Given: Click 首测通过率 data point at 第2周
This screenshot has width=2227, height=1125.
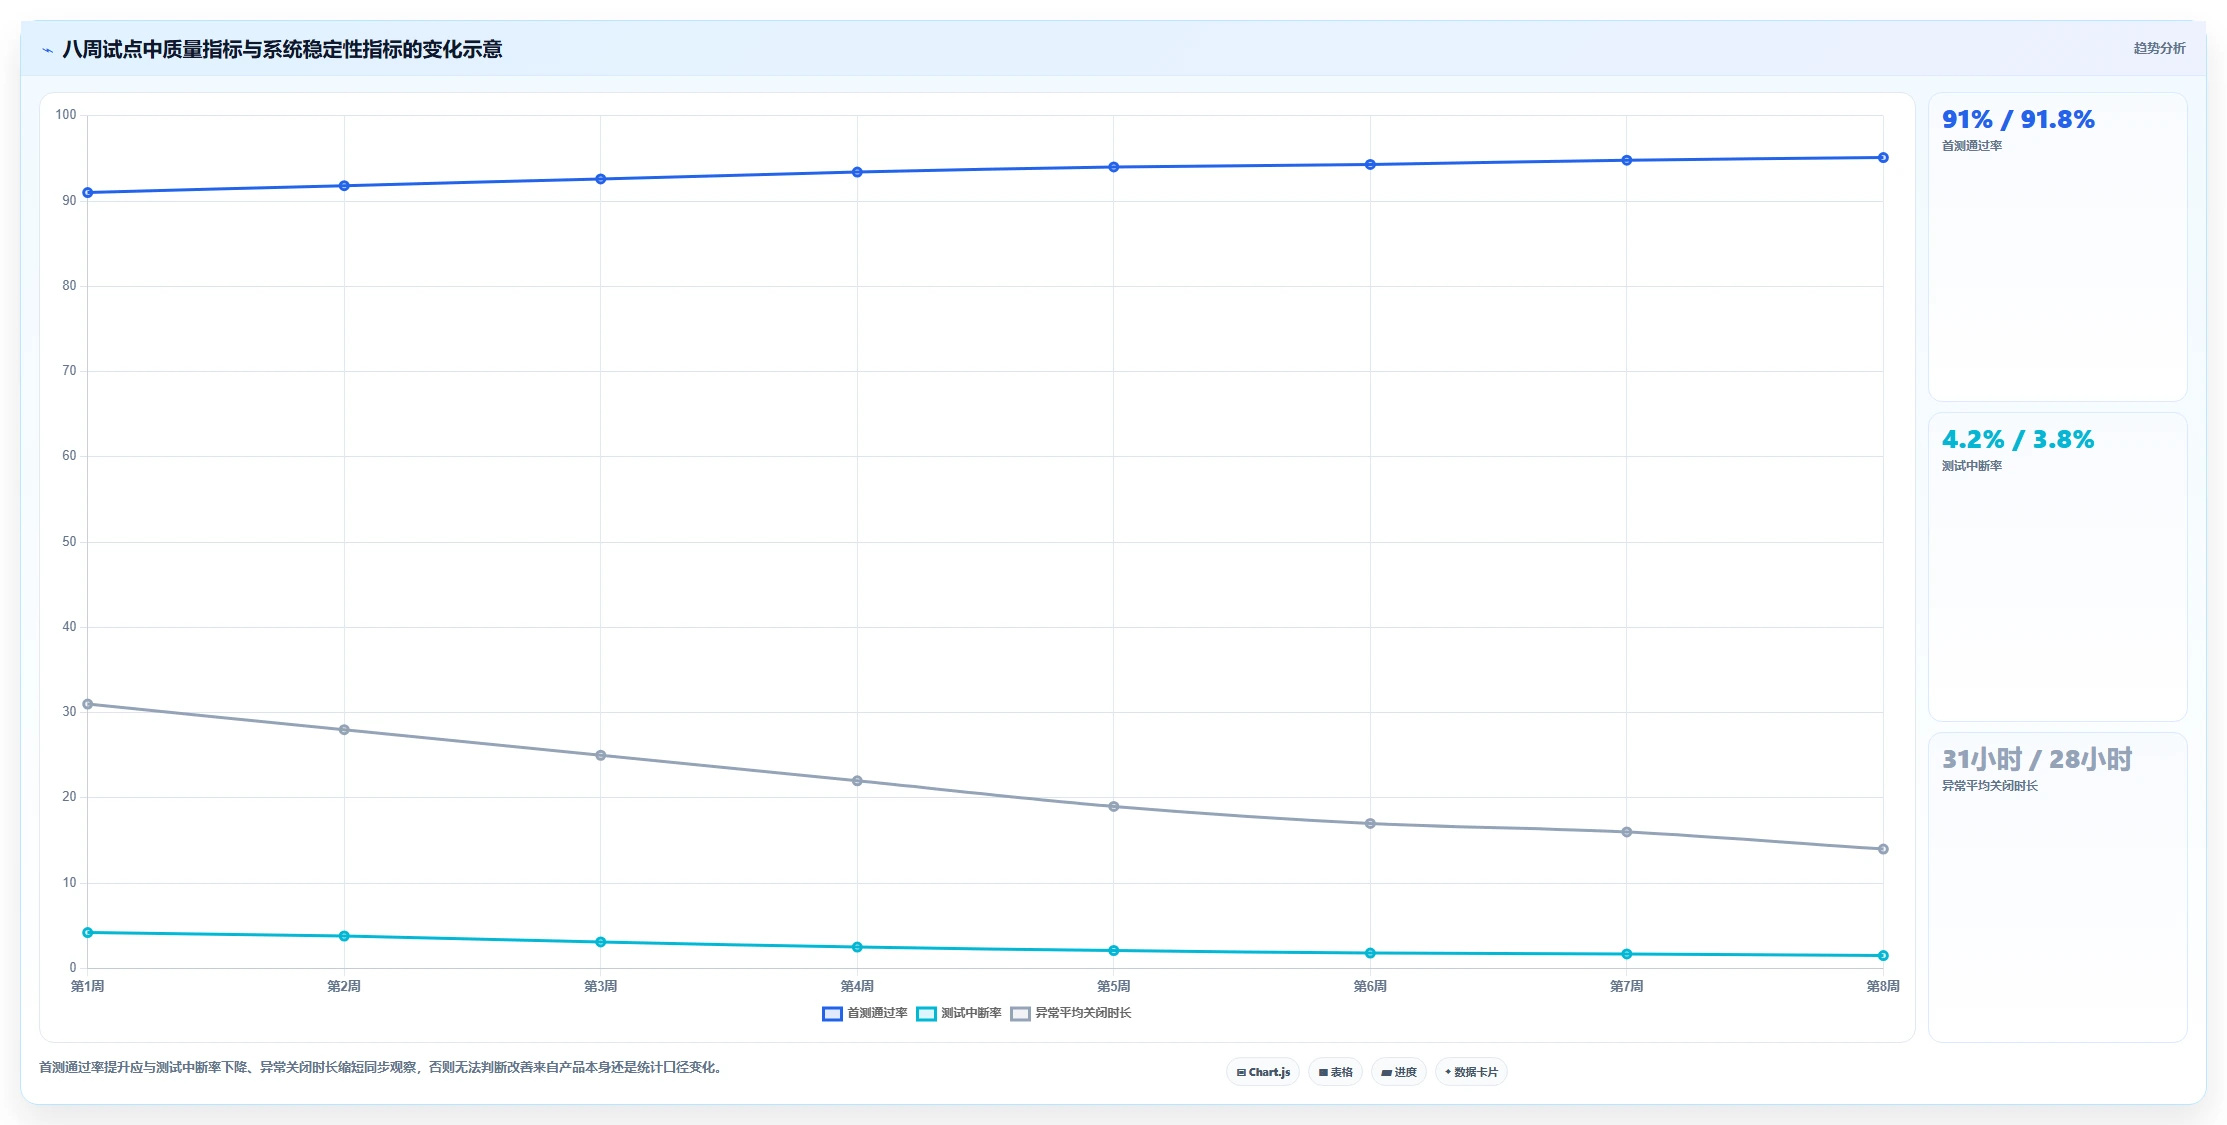Looking at the screenshot, I should [x=344, y=186].
